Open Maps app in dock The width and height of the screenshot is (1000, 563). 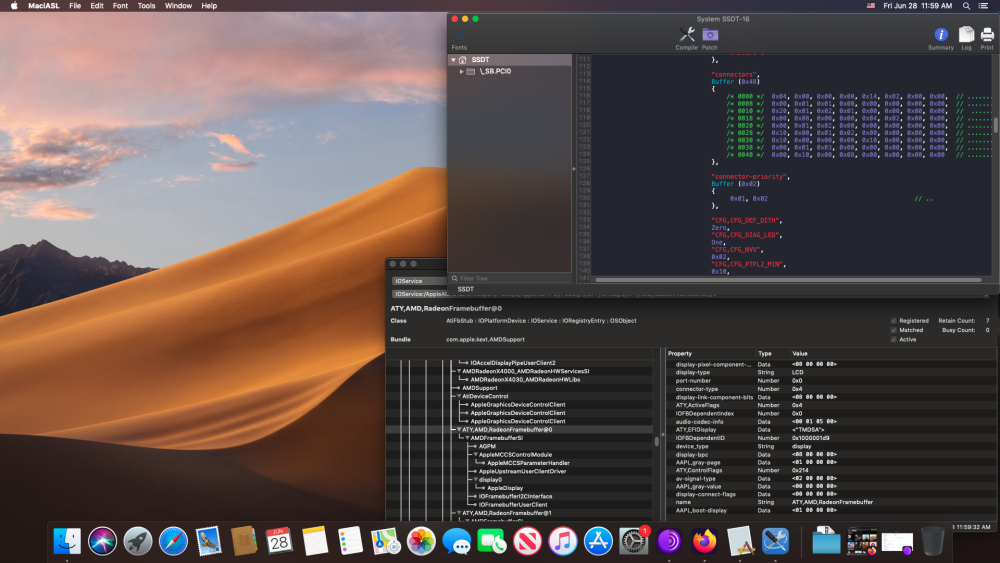(x=386, y=541)
